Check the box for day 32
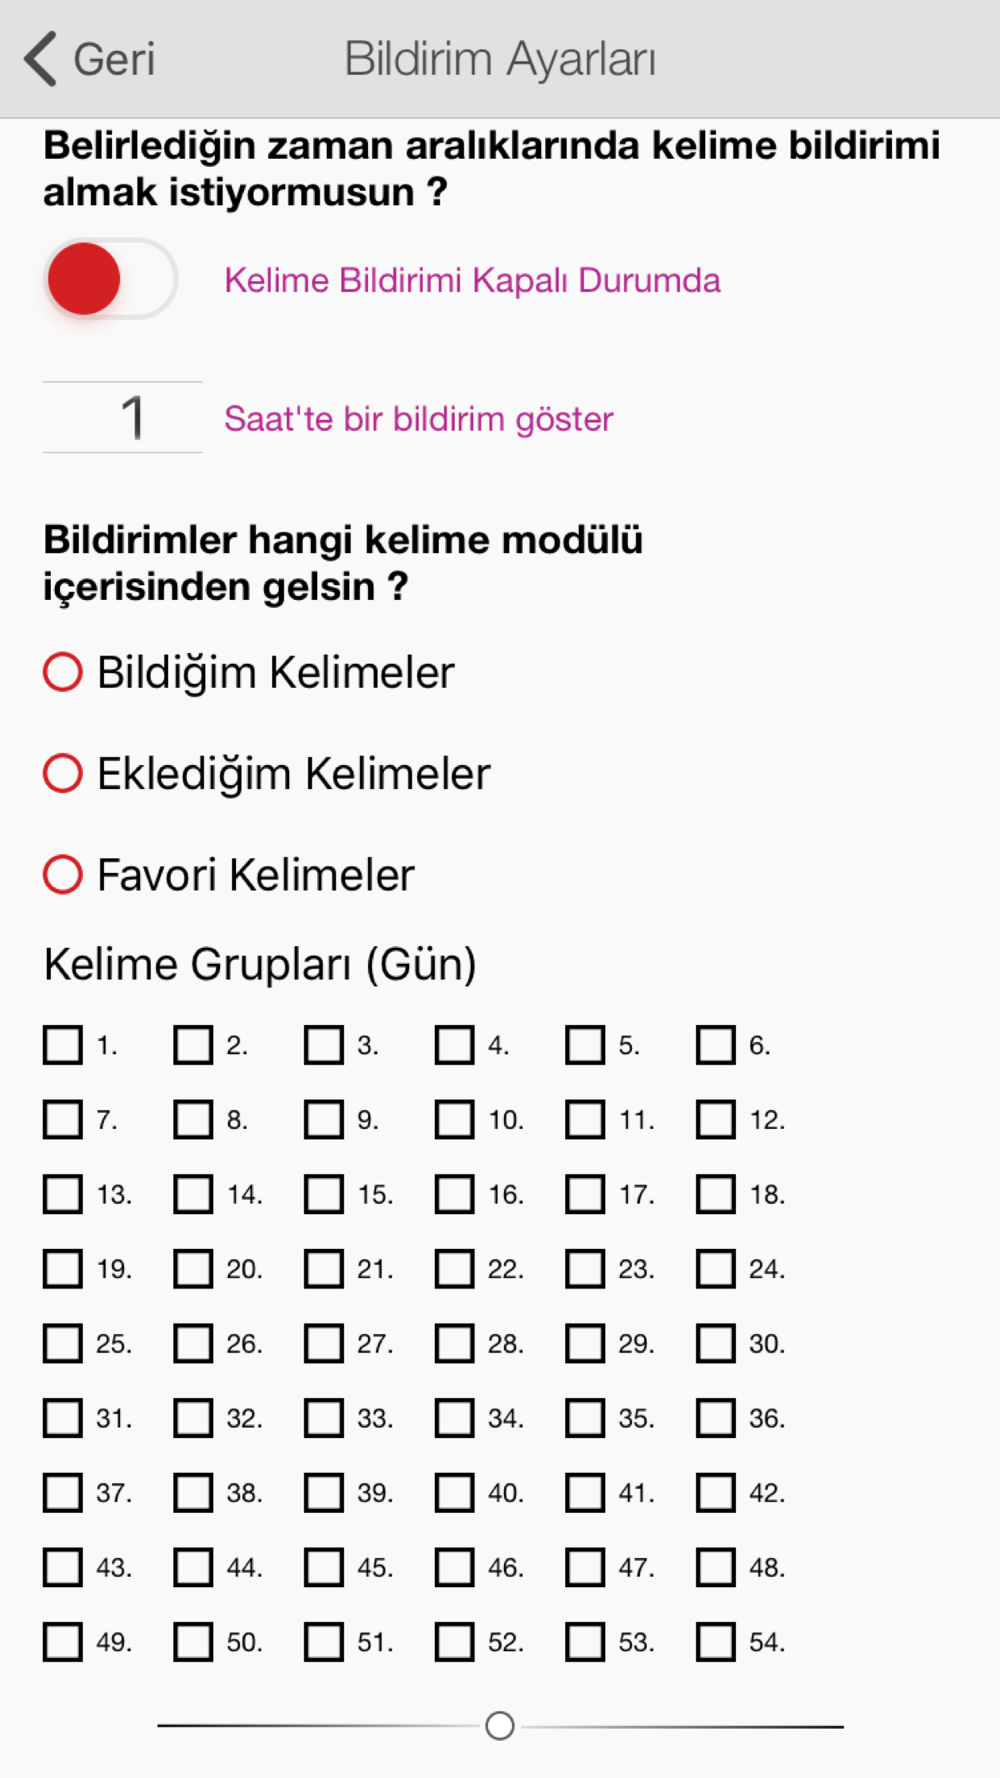Screen dimensions: 1000x1778 [193, 1418]
